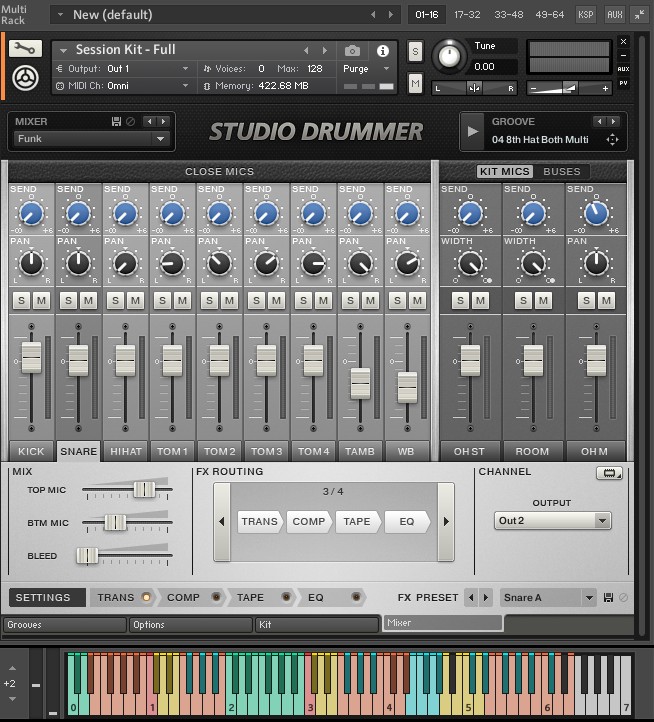Viewport: 654px width, 722px height.
Task: Click the BLEED mix slider handle
Action: click(87, 556)
